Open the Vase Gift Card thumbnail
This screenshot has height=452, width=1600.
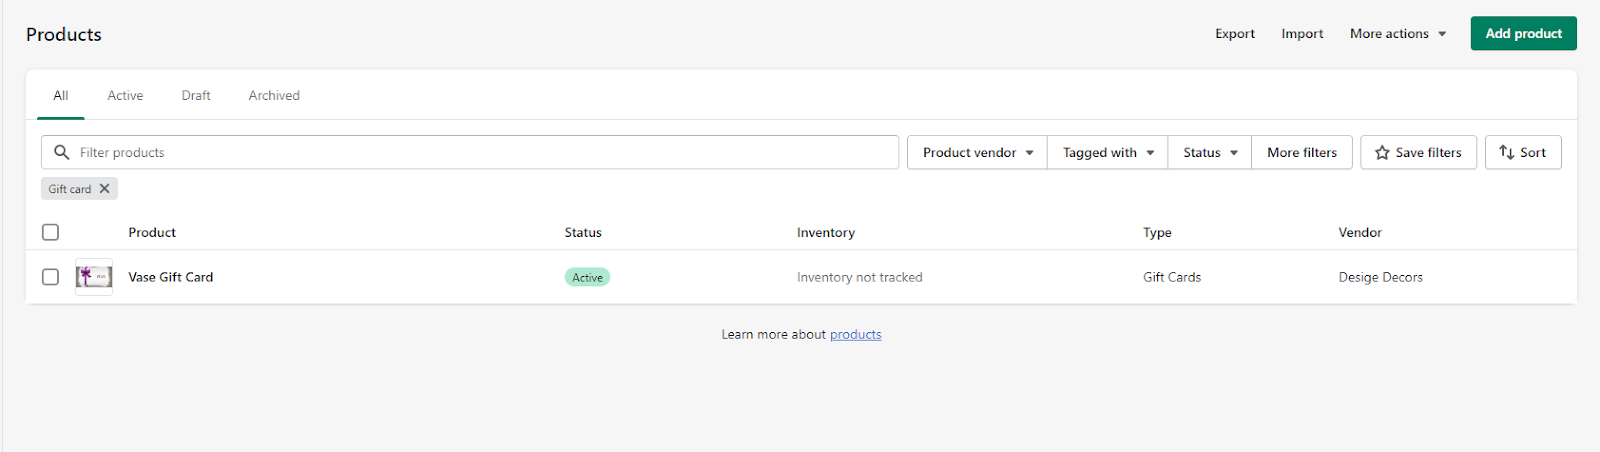[x=94, y=277]
